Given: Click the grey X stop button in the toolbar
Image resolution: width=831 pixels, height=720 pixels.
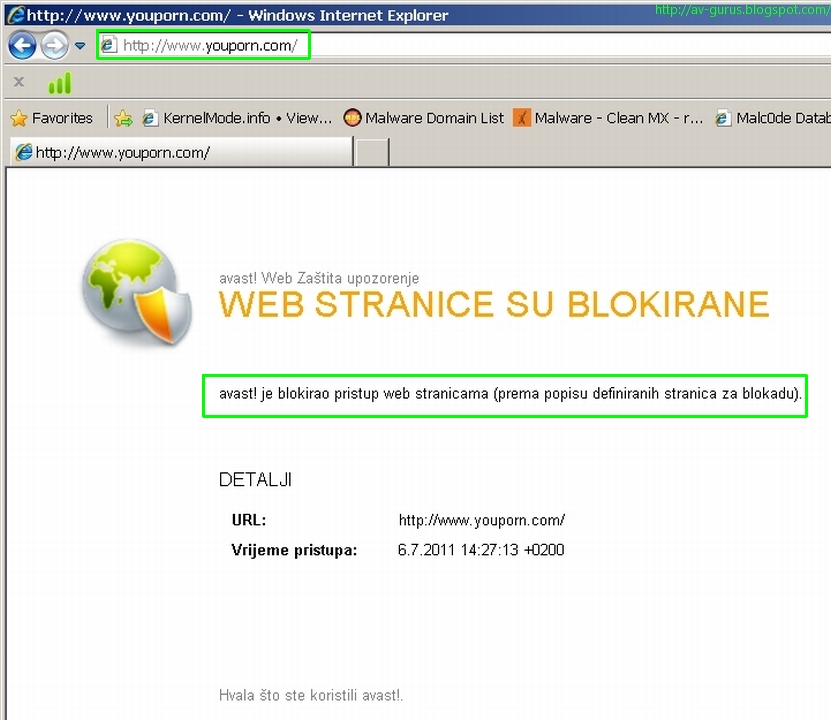Looking at the screenshot, I should click(x=19, y=82).
